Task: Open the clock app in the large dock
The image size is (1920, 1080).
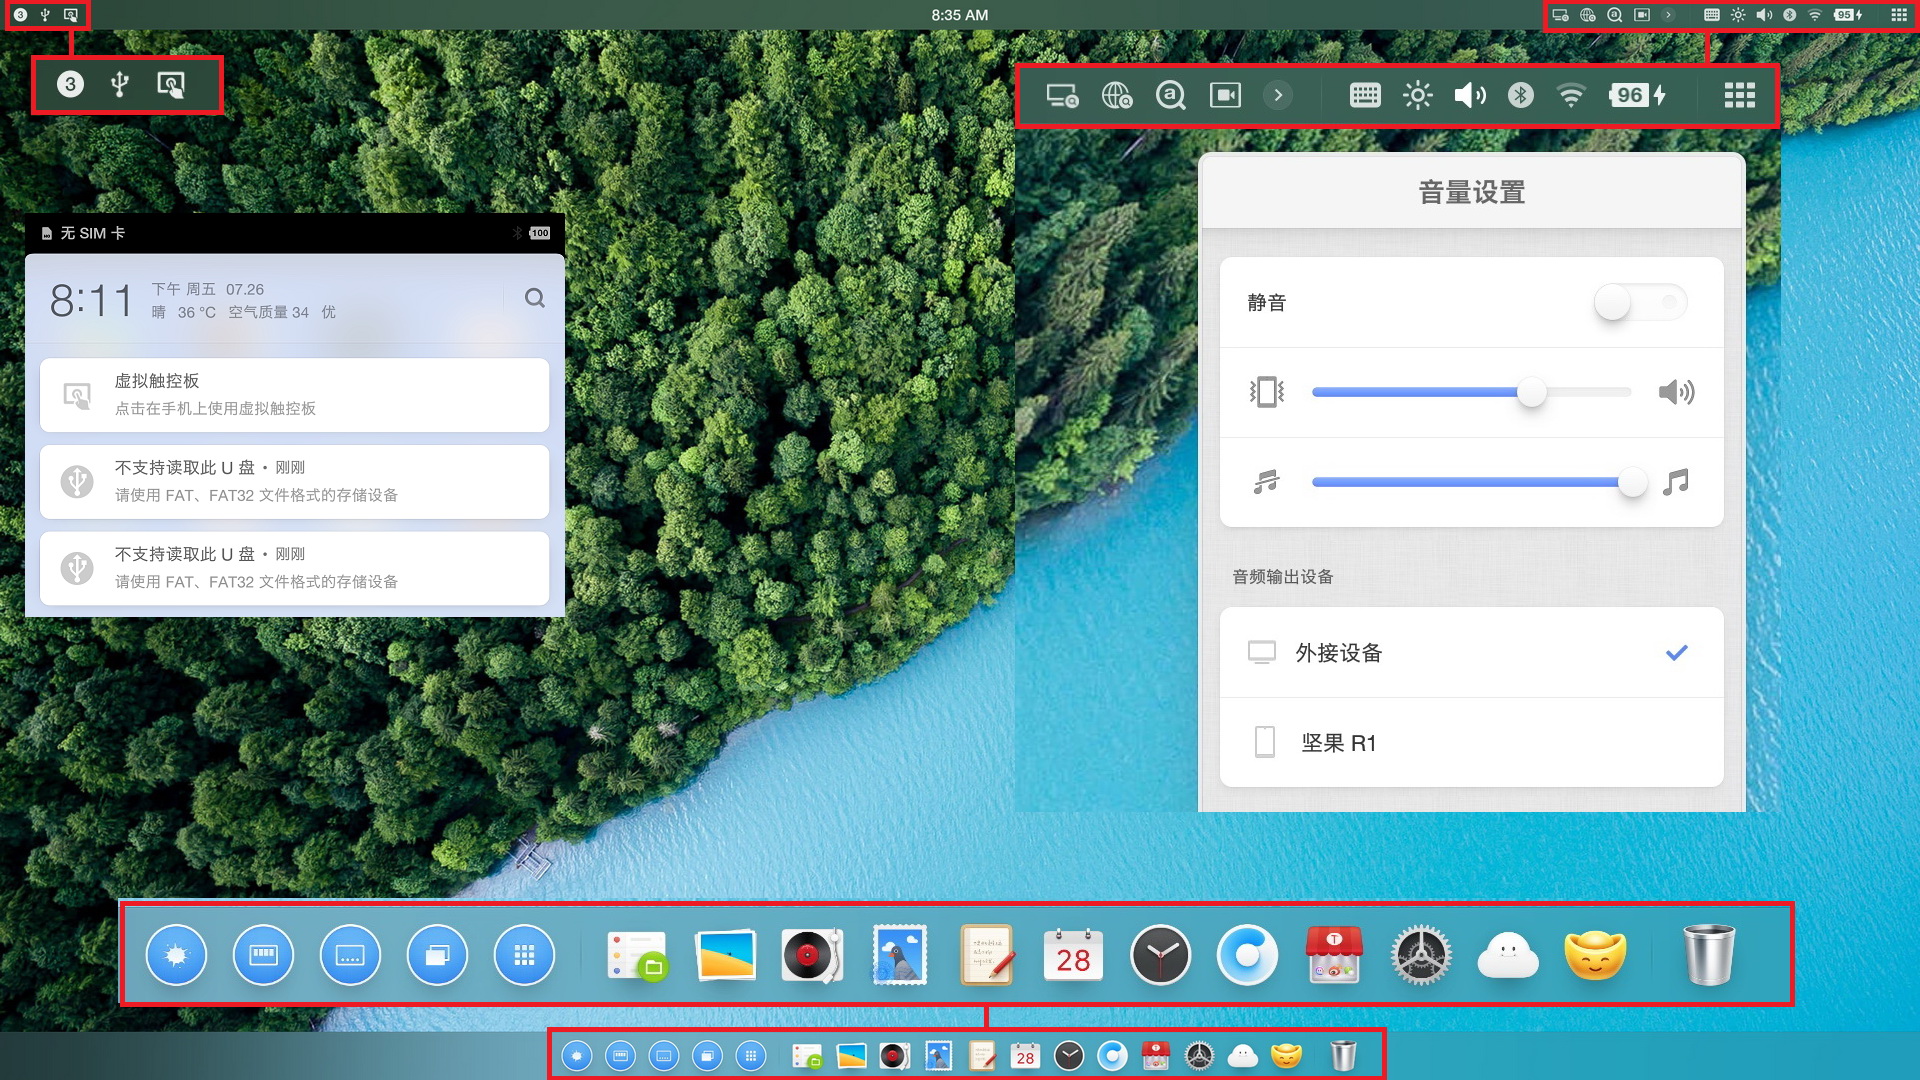Action: click(1160, 956)
